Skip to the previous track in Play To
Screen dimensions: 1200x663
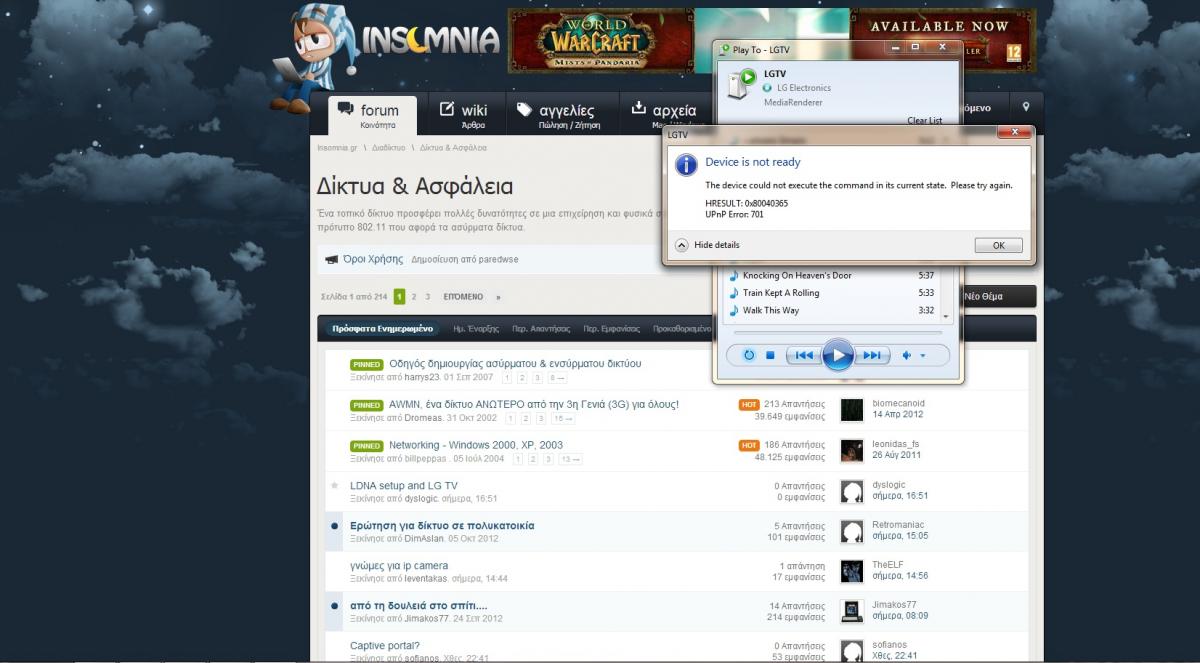pyautogui.click(x=803, y=355)
